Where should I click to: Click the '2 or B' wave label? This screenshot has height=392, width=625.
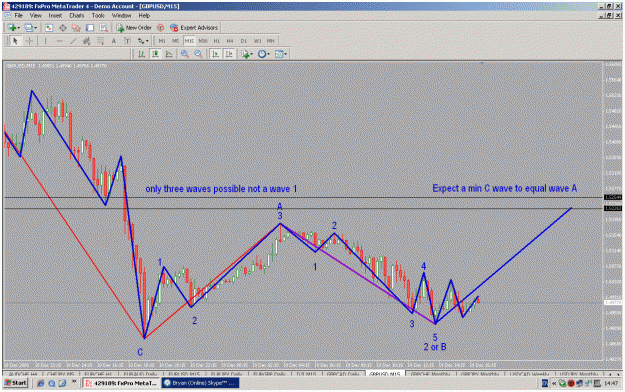click(435, 347)
